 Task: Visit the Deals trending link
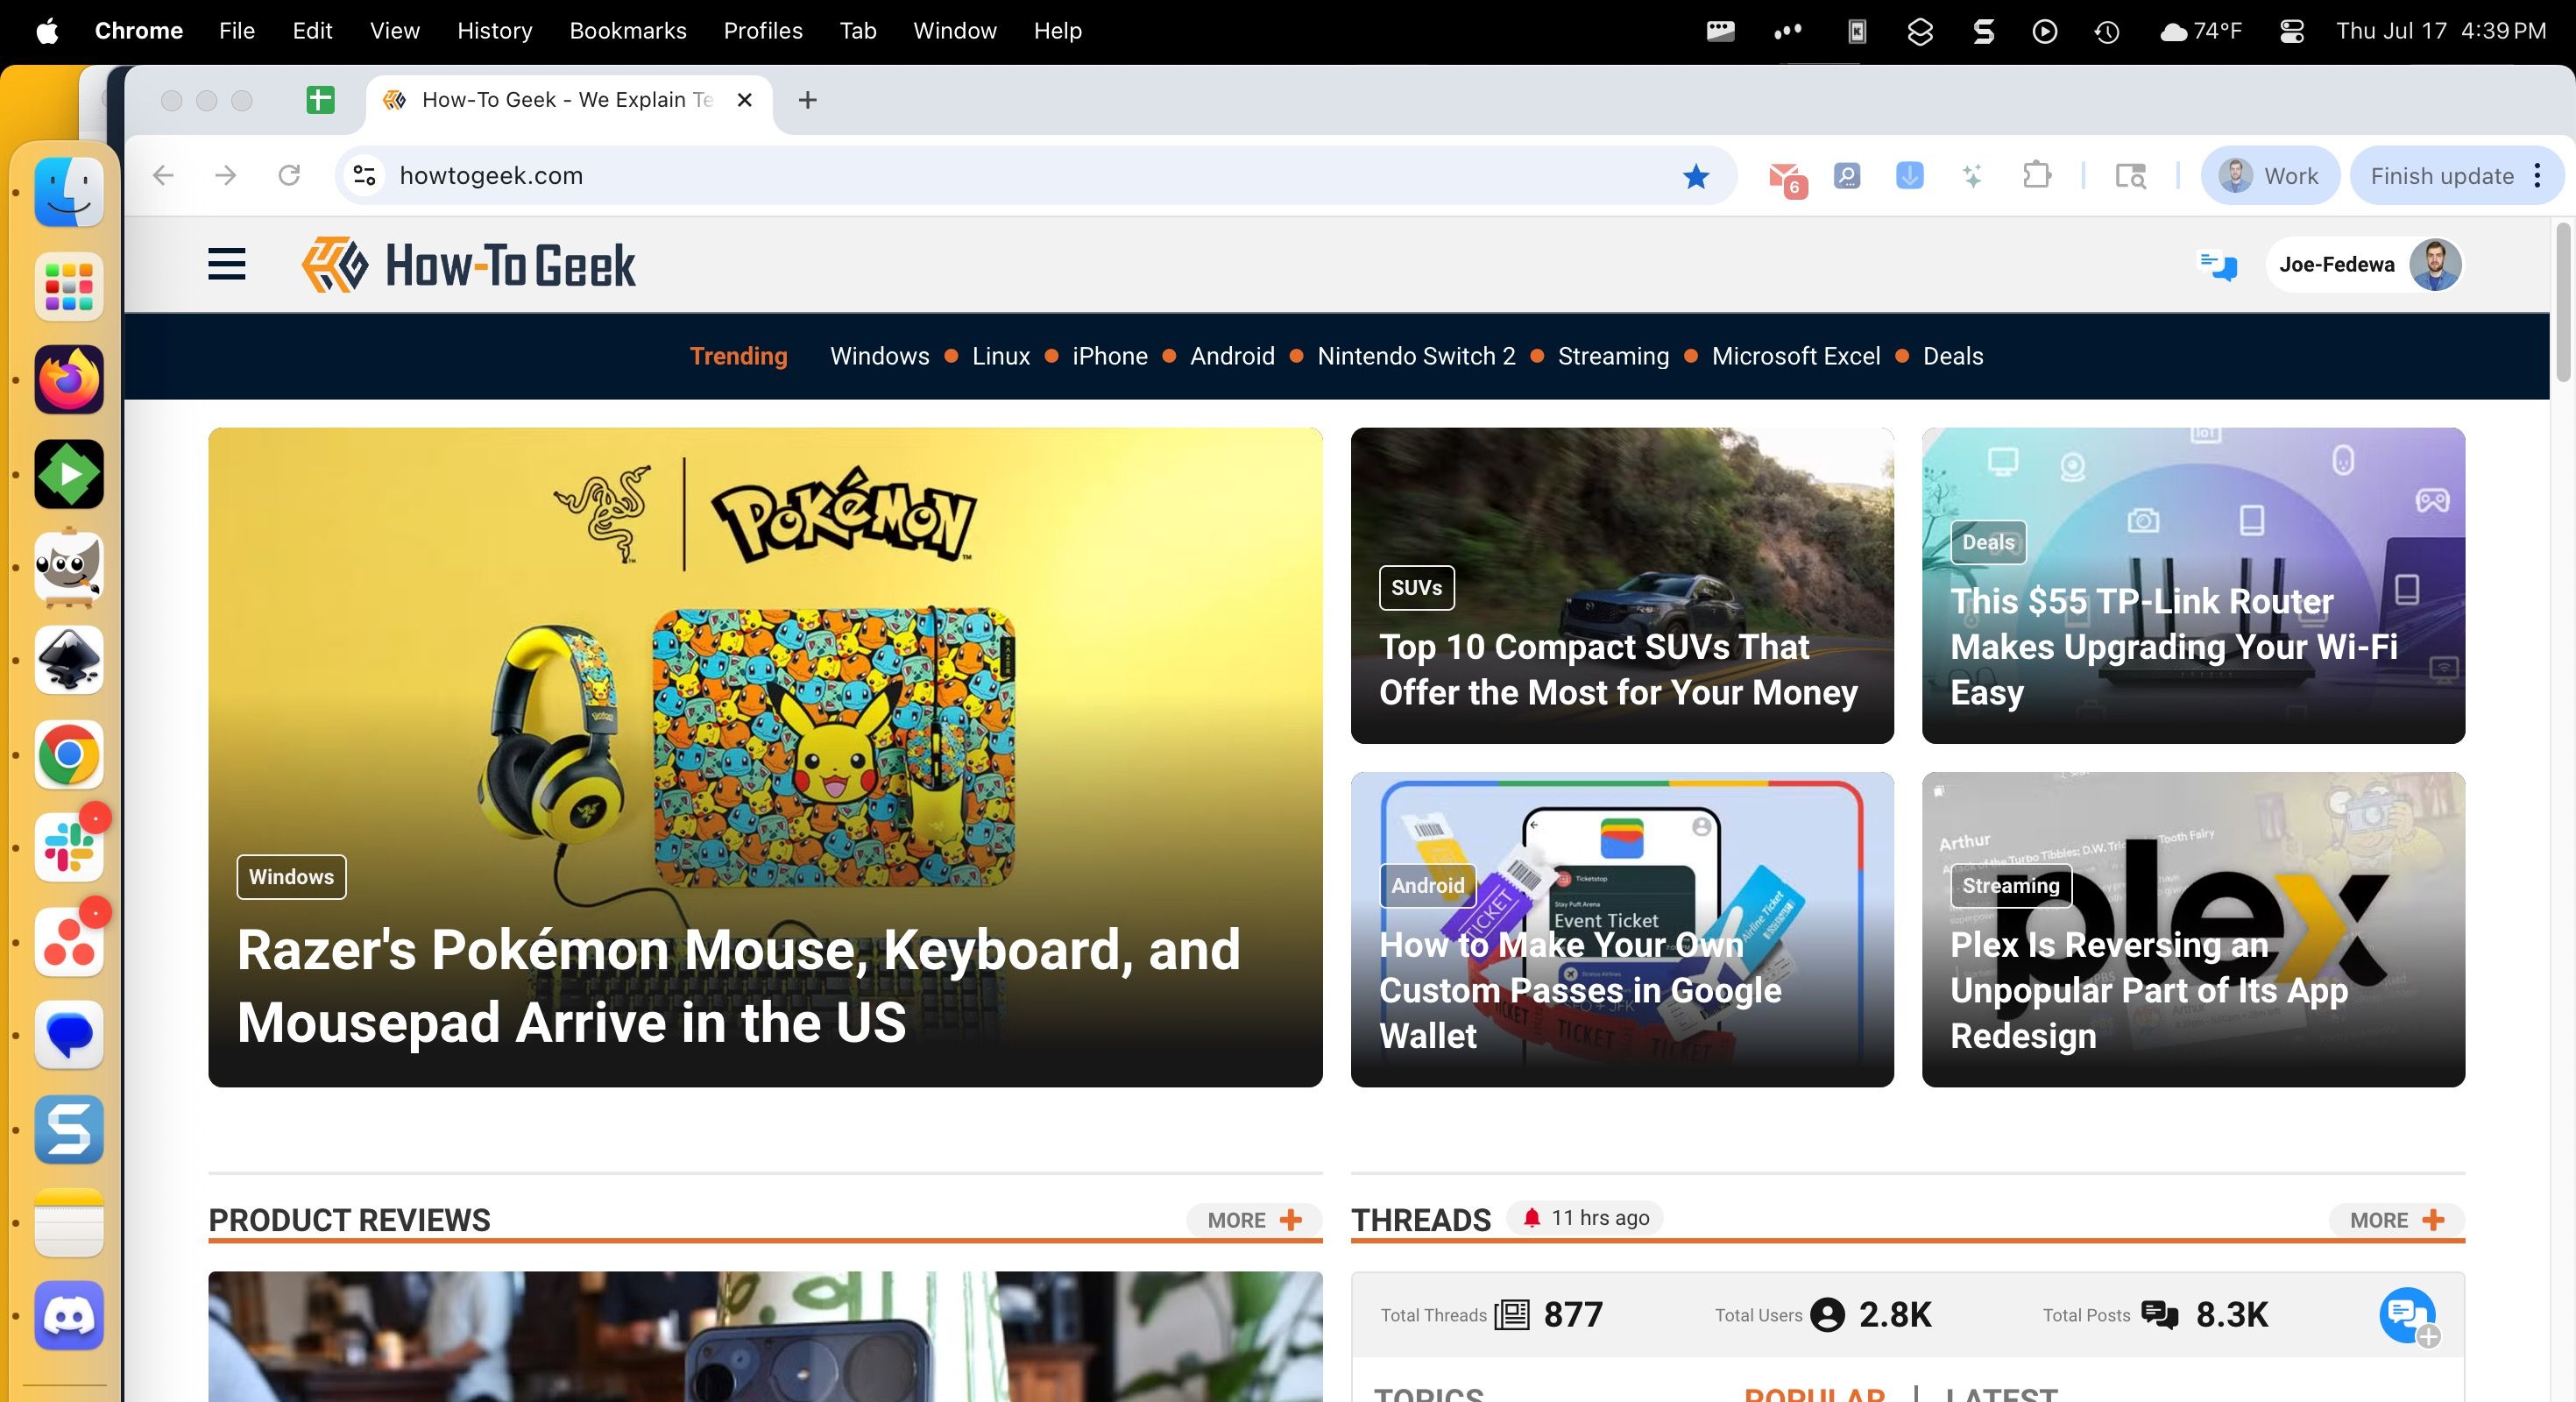(x=1953, y=356)
